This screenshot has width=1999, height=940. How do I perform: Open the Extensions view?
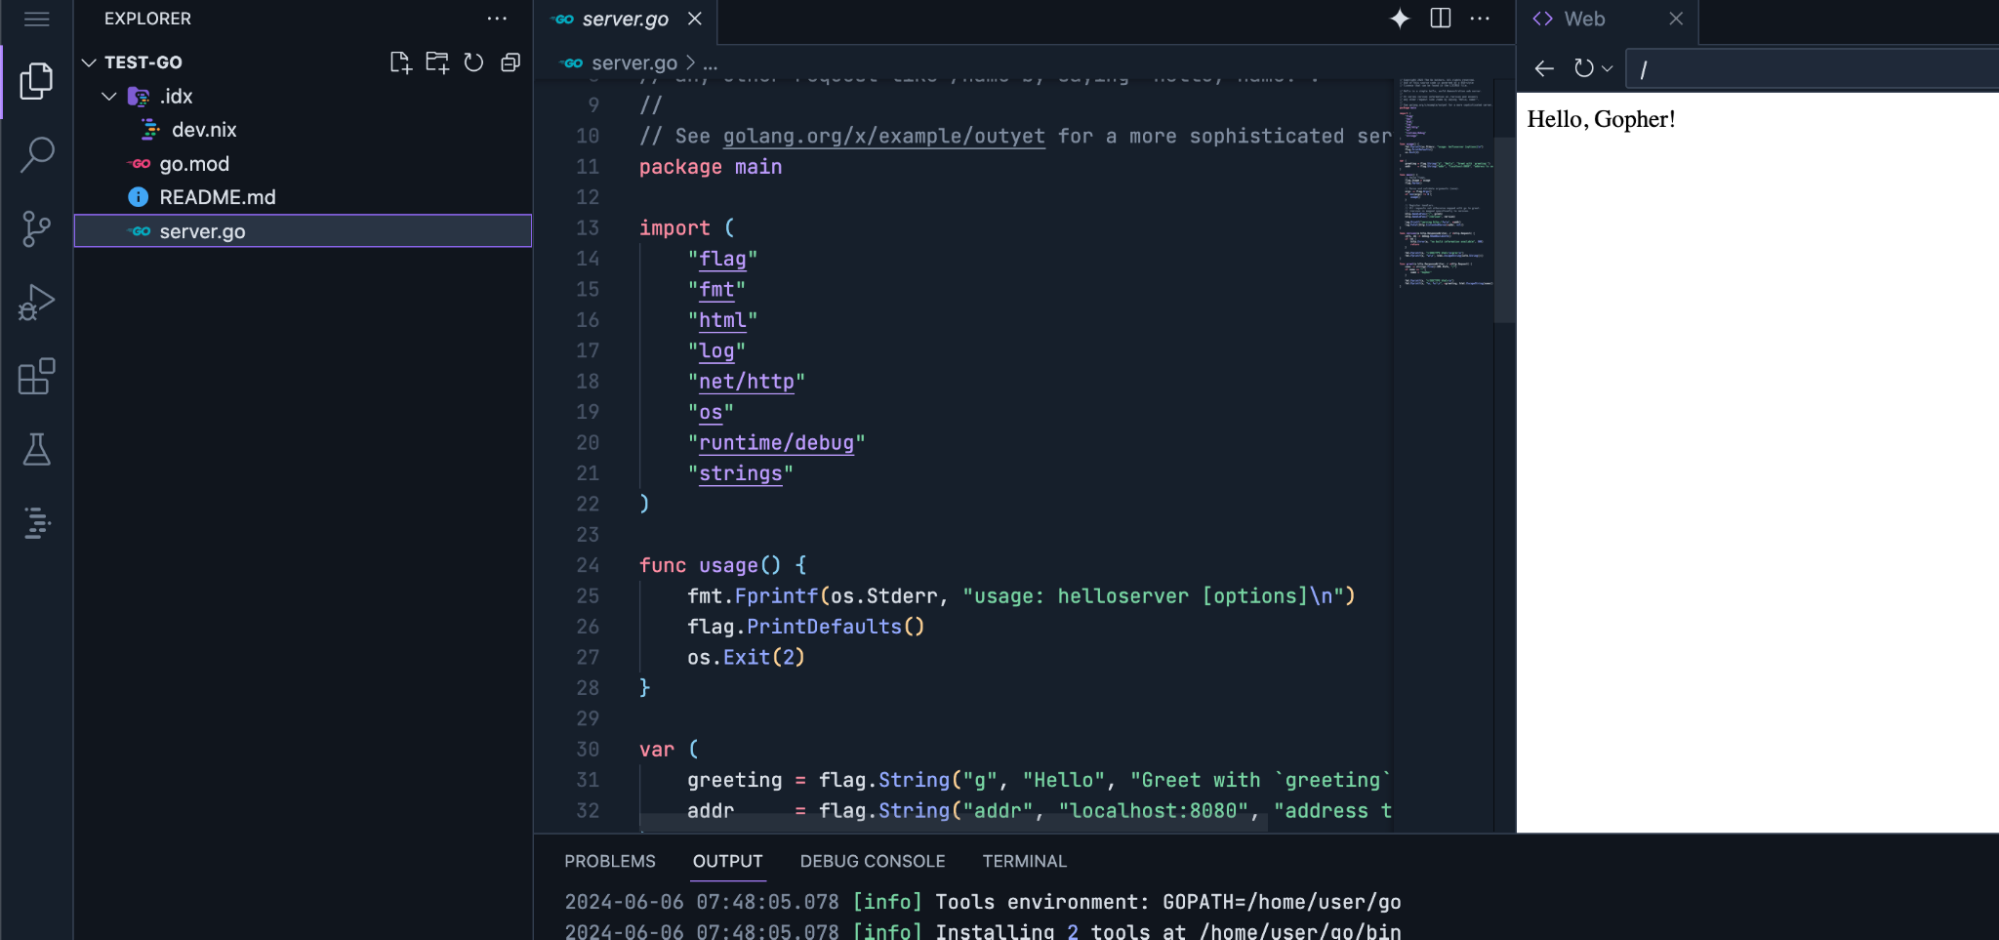point(37,376)
